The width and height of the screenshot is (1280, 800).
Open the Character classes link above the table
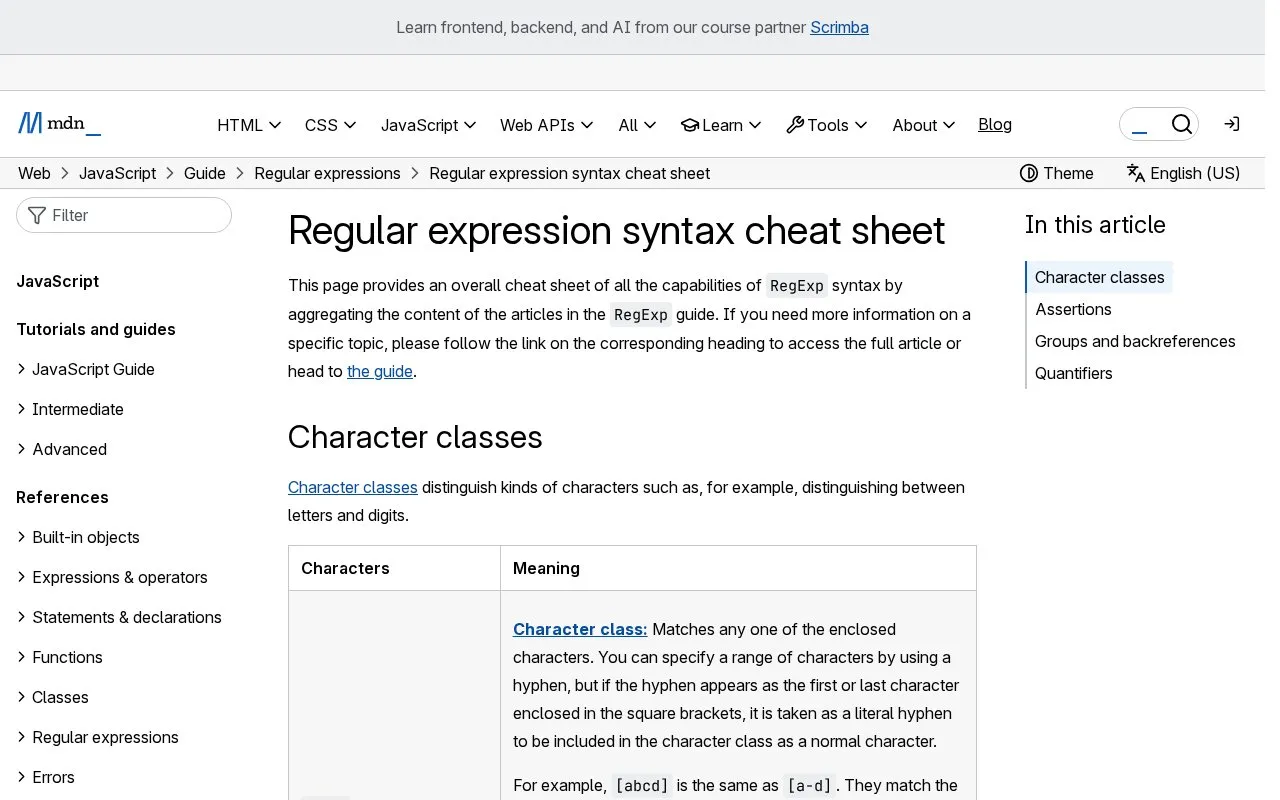(x=353, y=487)
